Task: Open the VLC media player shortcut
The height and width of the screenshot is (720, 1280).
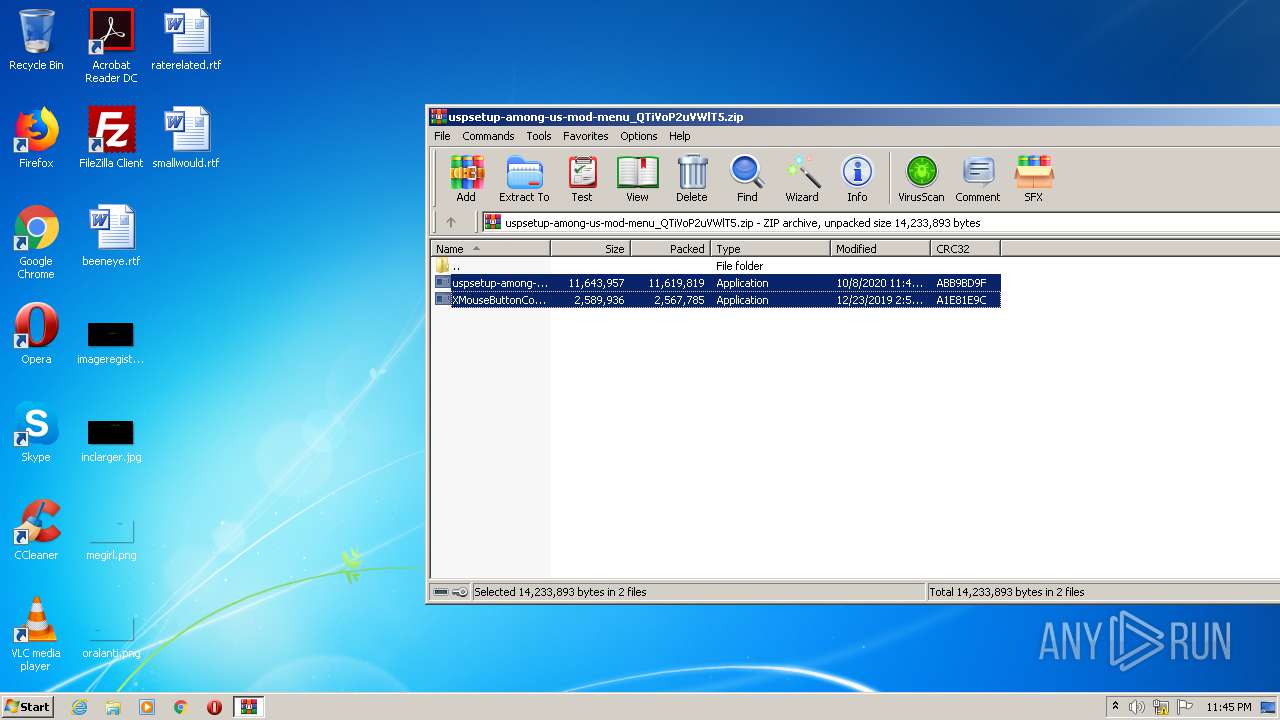Action: pos(36,634)
